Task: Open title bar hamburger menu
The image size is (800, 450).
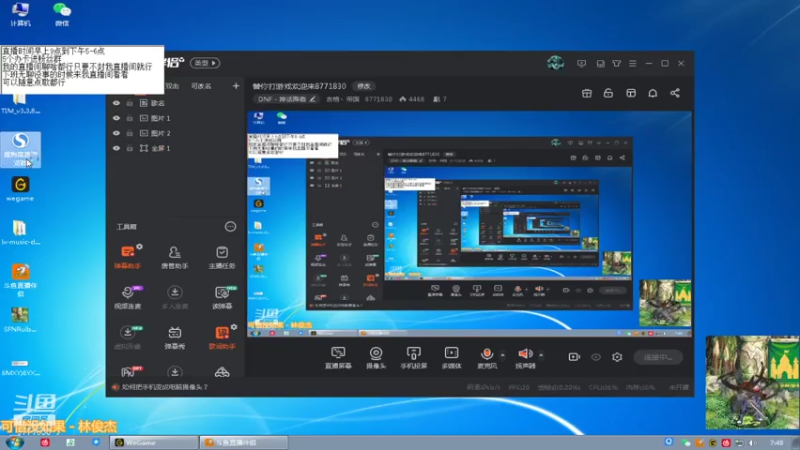Action: [x=633, y=63]
